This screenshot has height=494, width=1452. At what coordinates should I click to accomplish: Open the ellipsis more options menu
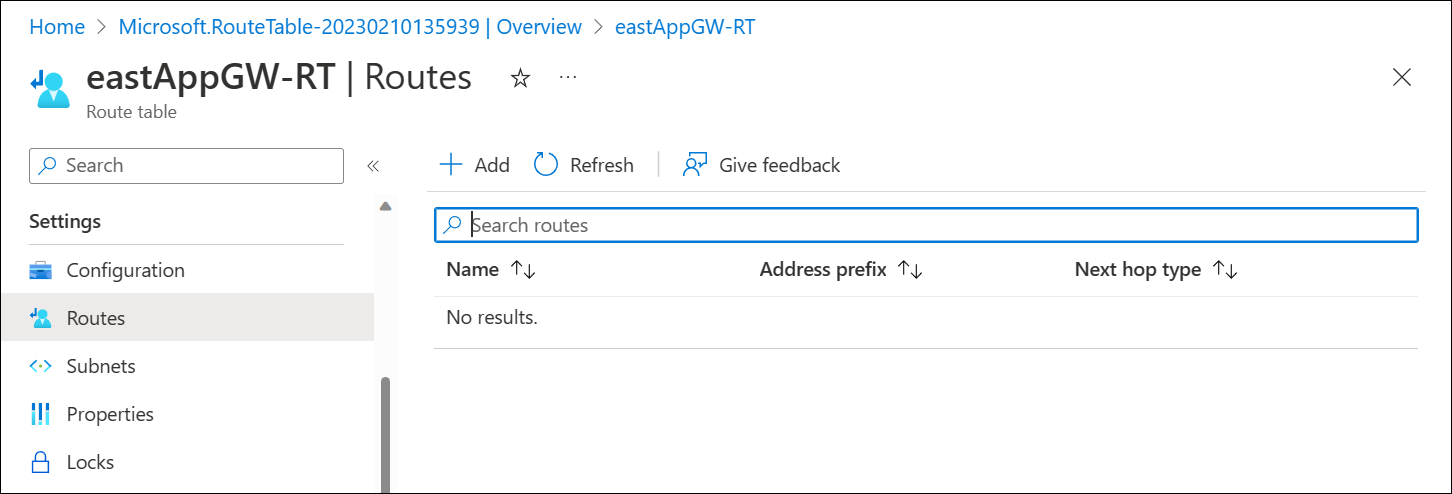[x=568, y=77]
